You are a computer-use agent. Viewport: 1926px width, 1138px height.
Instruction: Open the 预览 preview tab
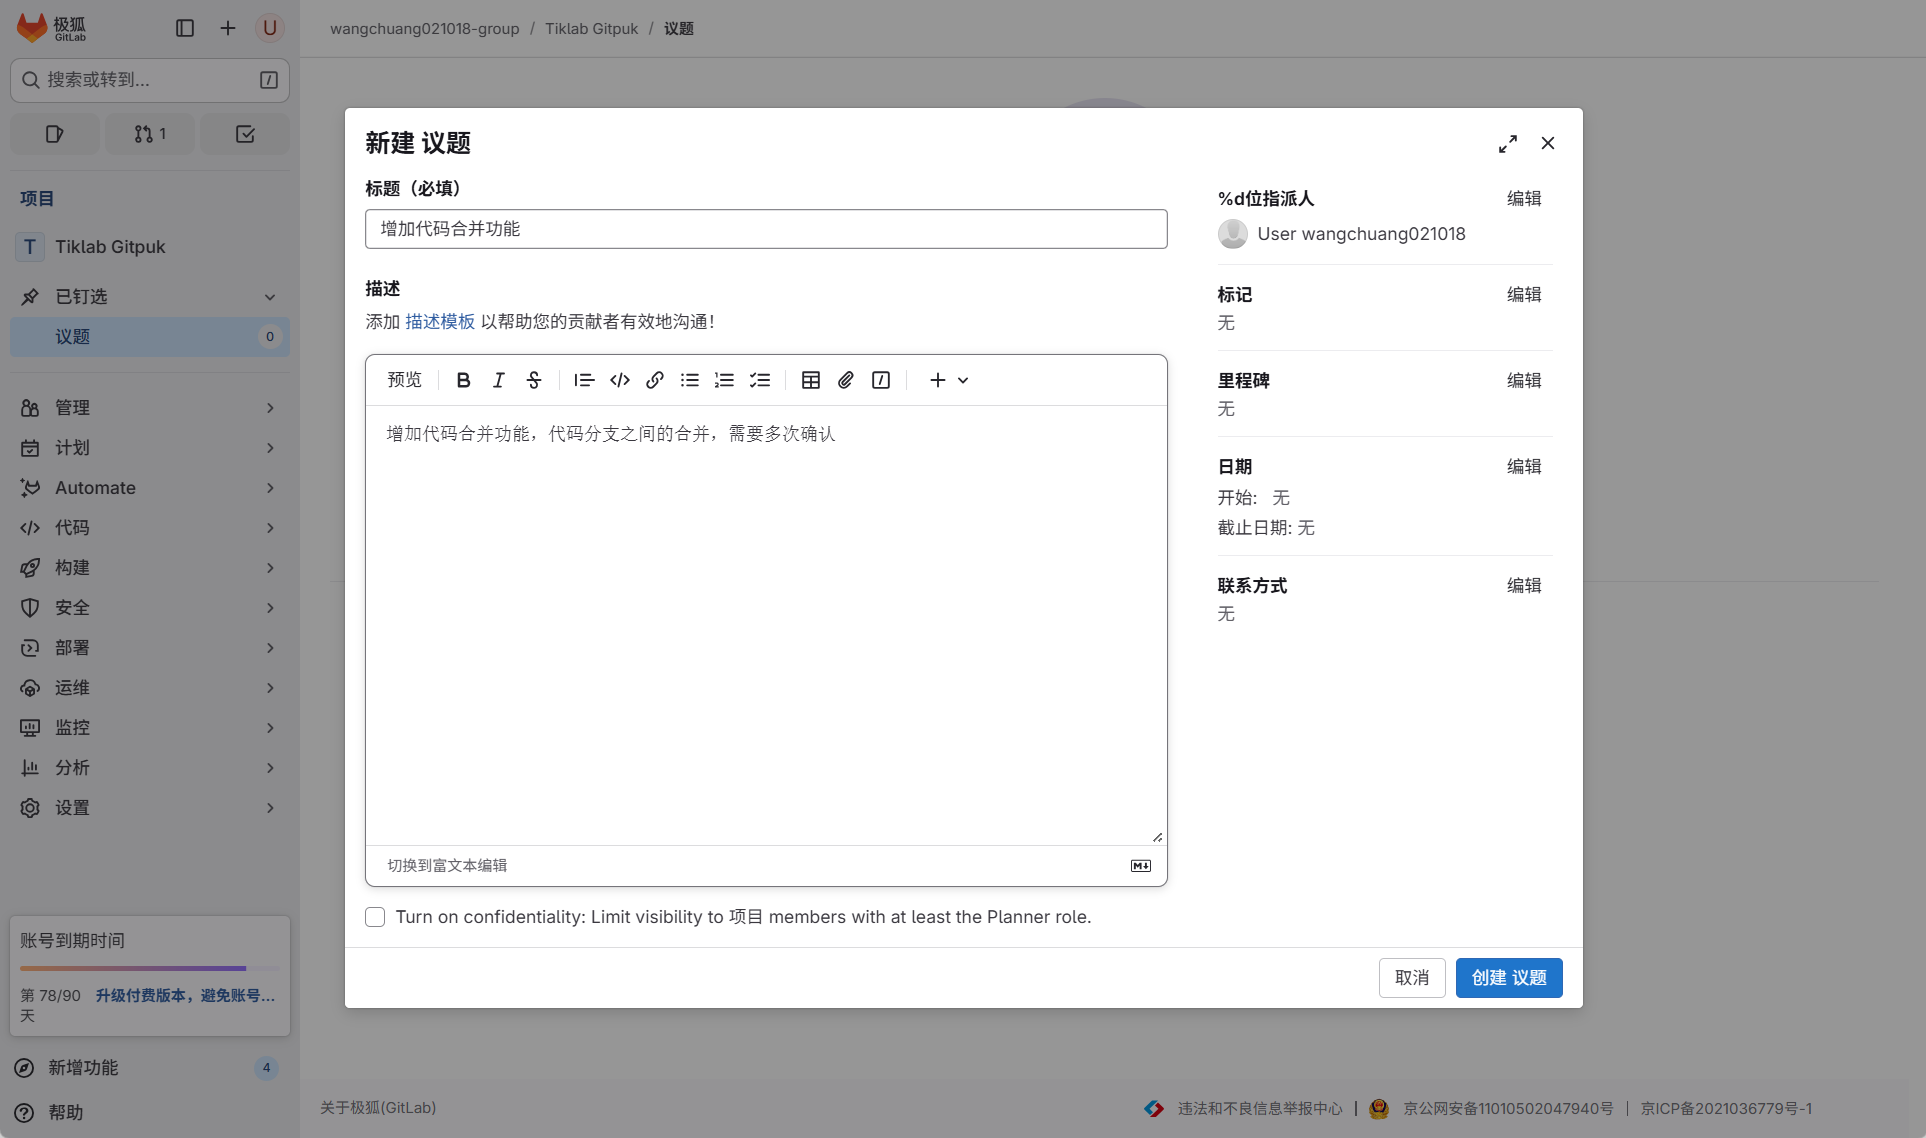[404, 380]
